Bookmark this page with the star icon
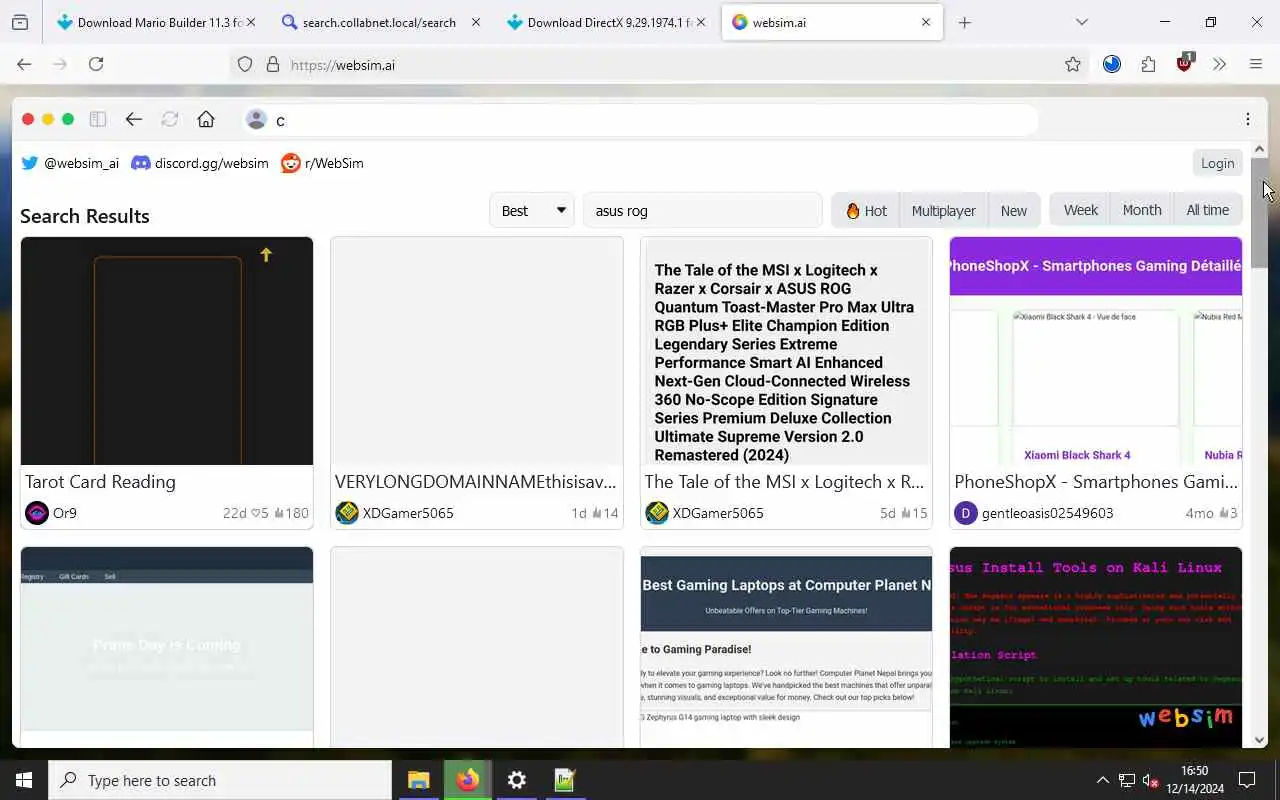 (1073, 64)
